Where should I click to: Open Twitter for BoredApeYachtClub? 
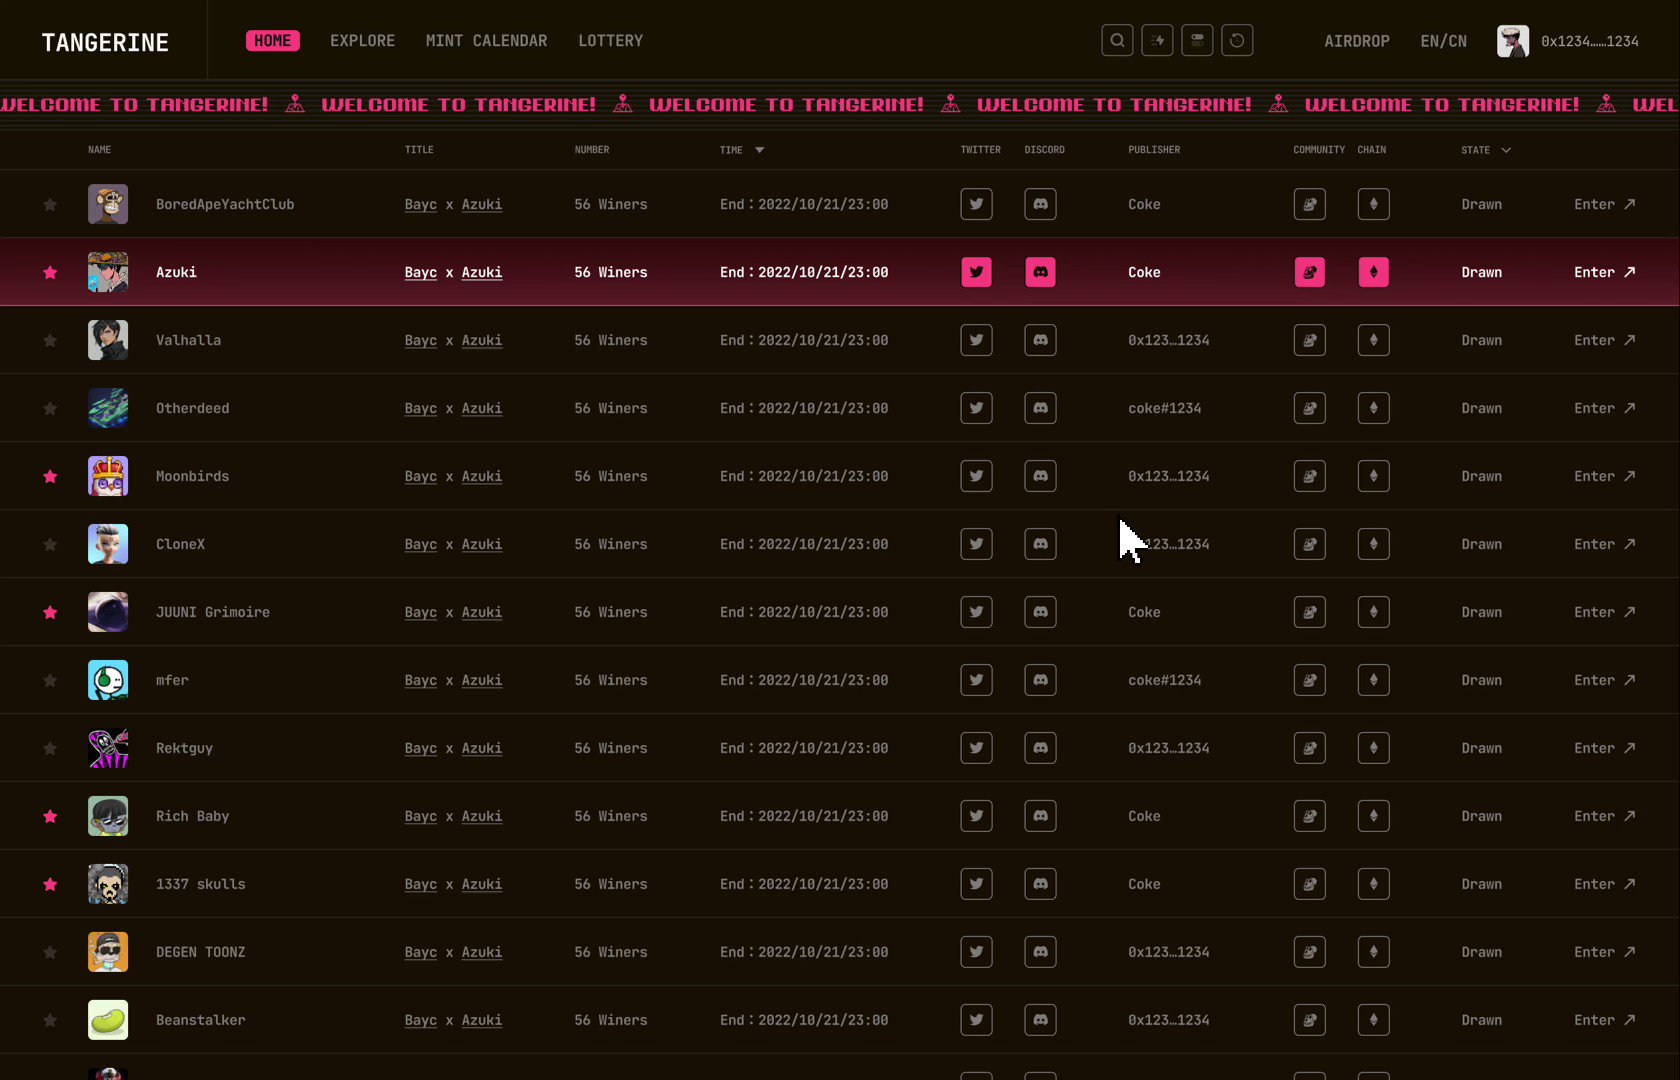point(977,204)
